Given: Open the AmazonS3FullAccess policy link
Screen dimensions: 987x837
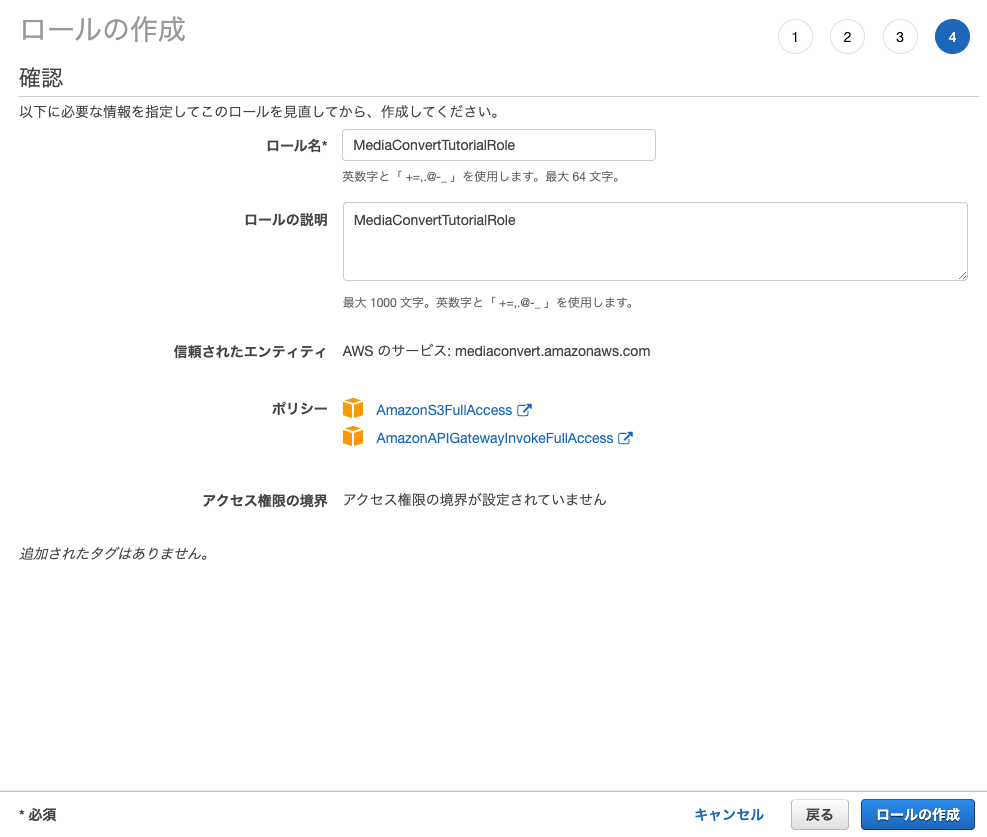Looking at the screenshot, I should (444, 410).
